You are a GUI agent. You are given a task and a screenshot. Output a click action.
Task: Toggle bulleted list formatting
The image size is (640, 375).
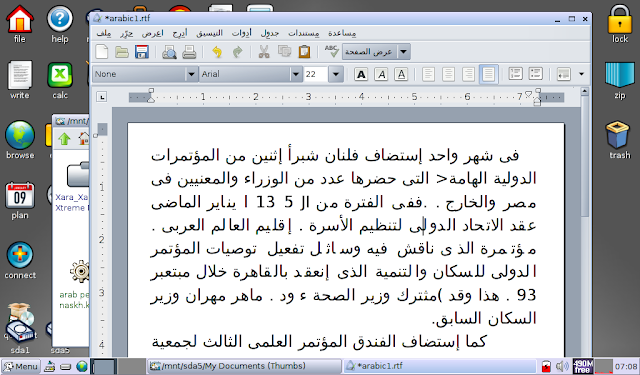pyautogui.click(x=536, y=74)
